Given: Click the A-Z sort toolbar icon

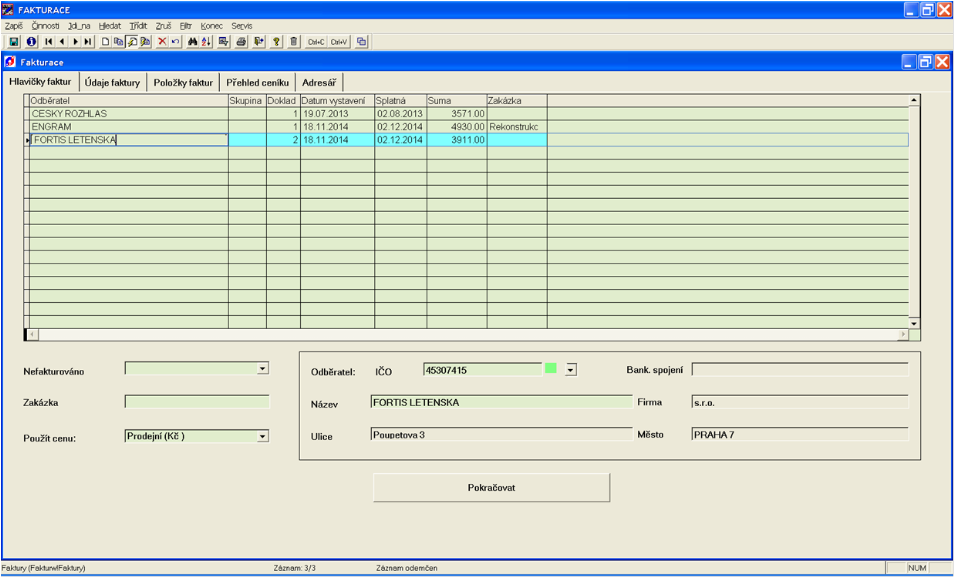Looking at the screenshot, I should click(206, 41).
